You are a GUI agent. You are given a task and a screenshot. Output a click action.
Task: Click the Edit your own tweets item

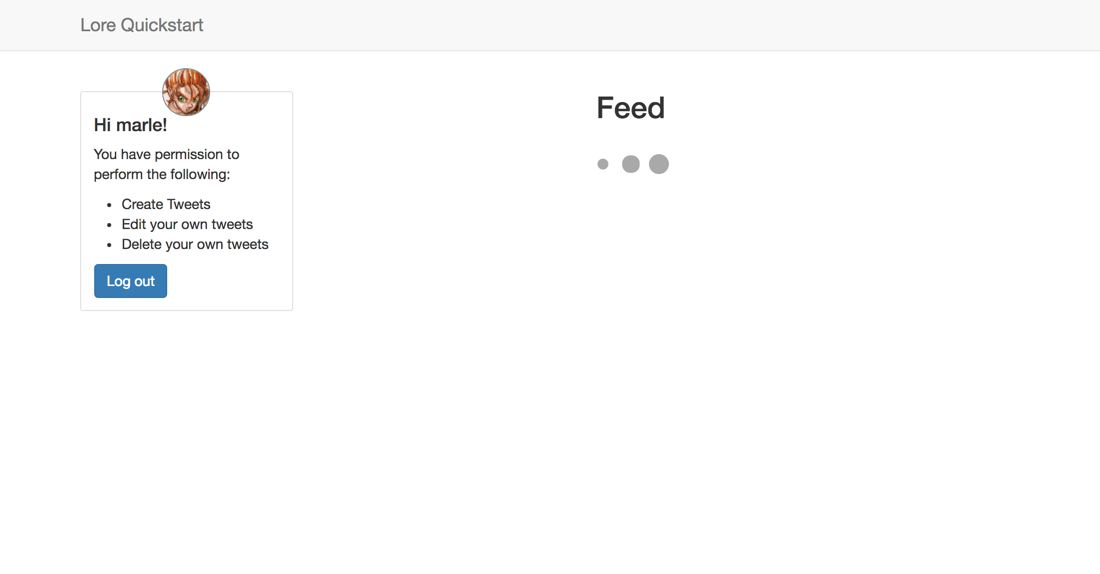tap(187, 225)
